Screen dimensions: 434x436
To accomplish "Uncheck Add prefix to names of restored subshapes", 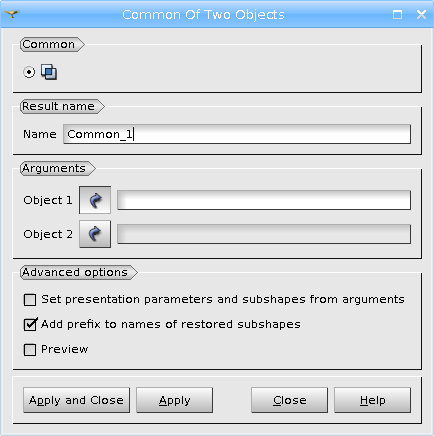I will pyautogui.click(x=30, y=324).
